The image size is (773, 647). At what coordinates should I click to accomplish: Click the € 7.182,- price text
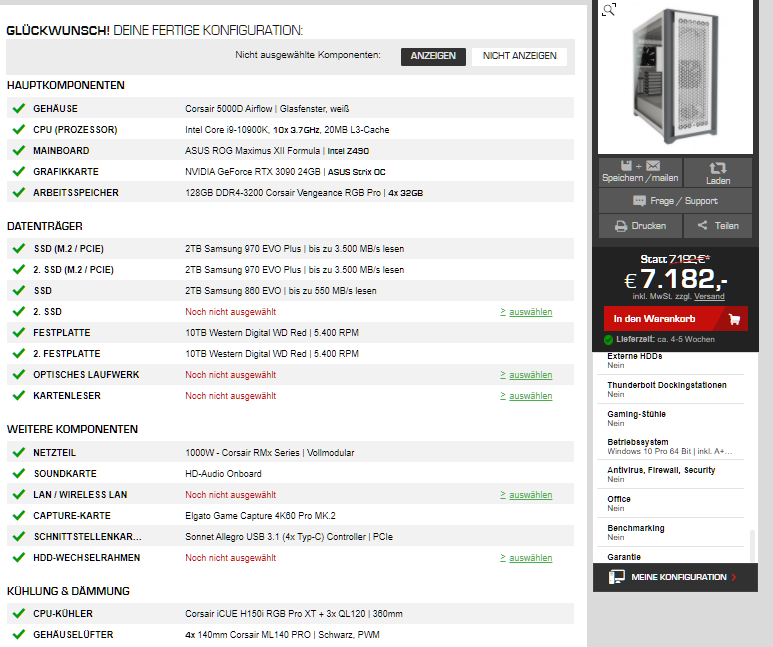675,279
